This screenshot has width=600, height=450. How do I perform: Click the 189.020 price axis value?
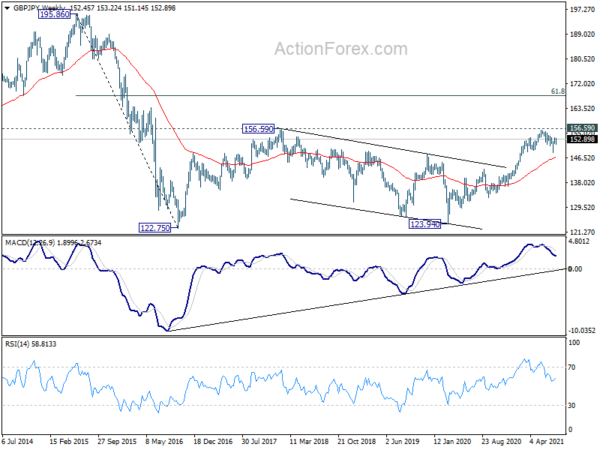point(582,34)
